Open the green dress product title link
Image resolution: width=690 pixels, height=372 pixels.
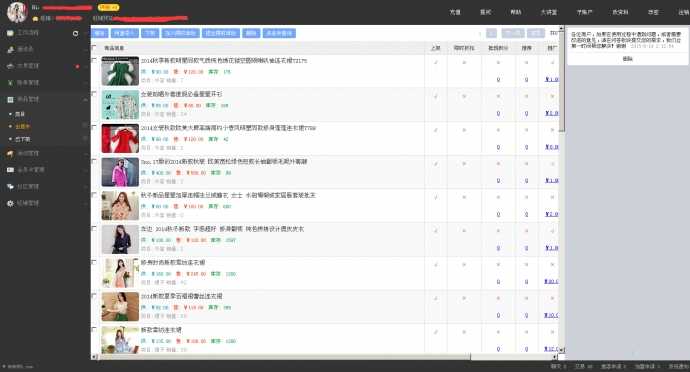[x=224, y=61]
